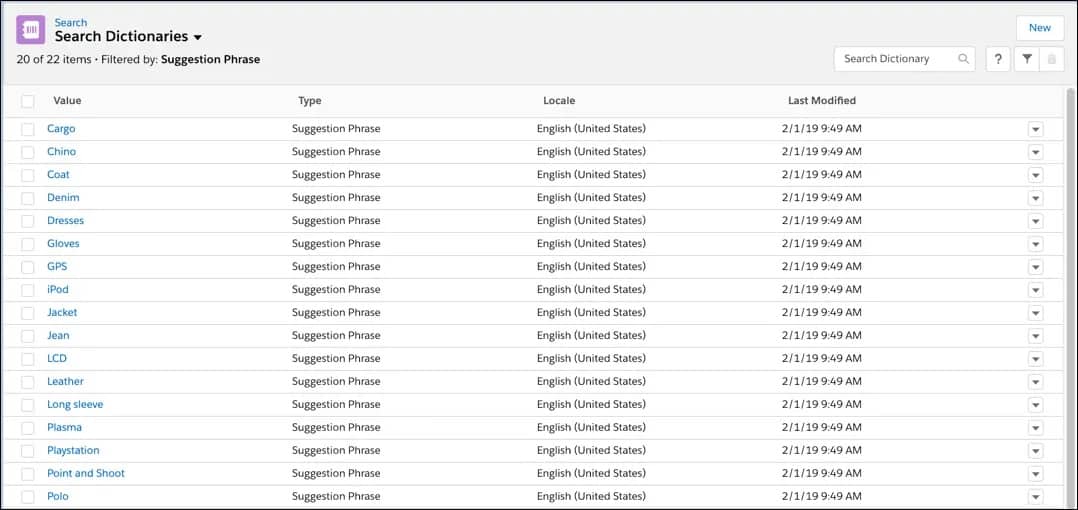Click the trash delete icon
The width and height of the screenshot is (1078, 510).
pos(1051,59)
